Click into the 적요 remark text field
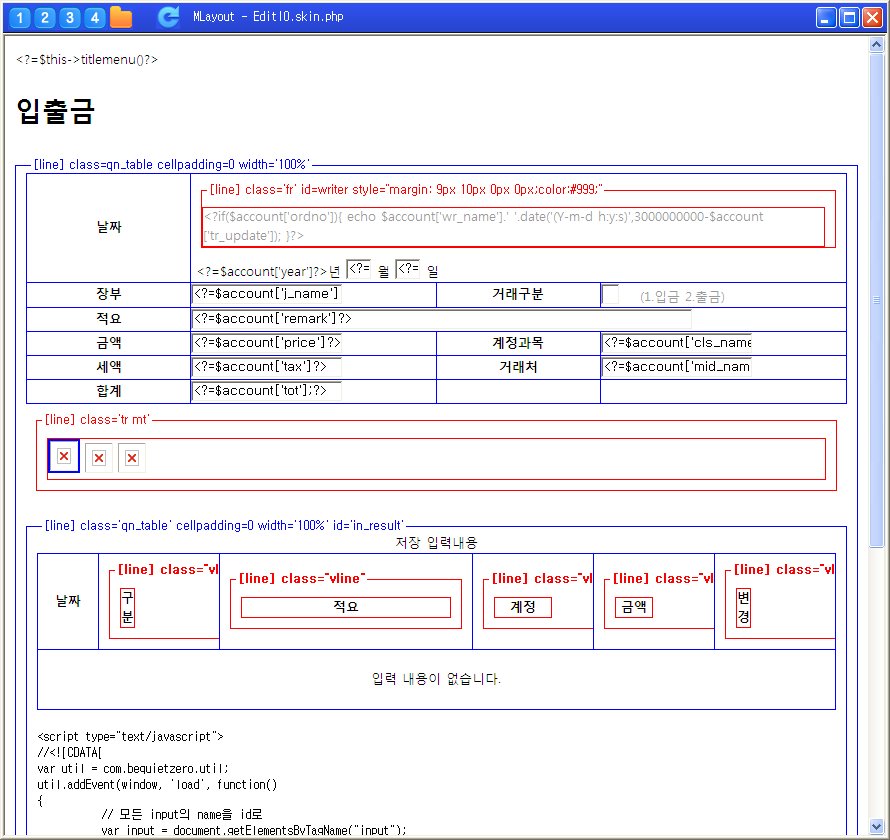Screen dimensions: 890x840 [x=440, y=319]
